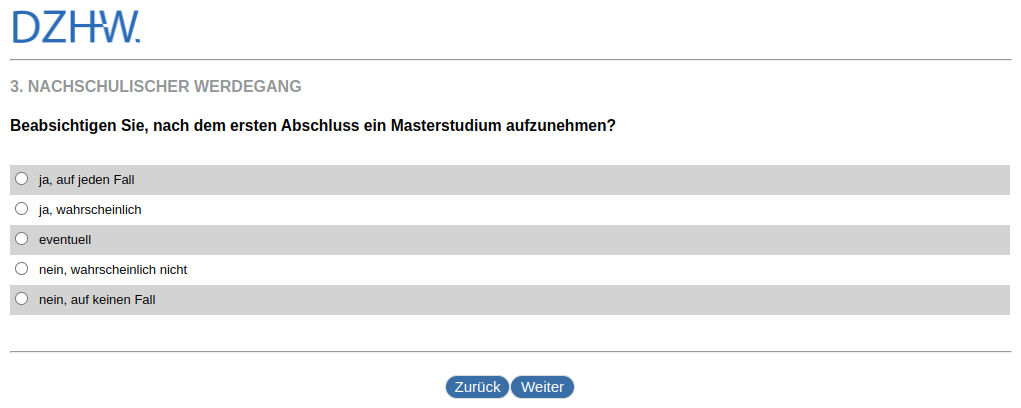Click the horizontal divider above the buttons
The width and height of the screenshot is (1021, 408).
click(510, 352)
